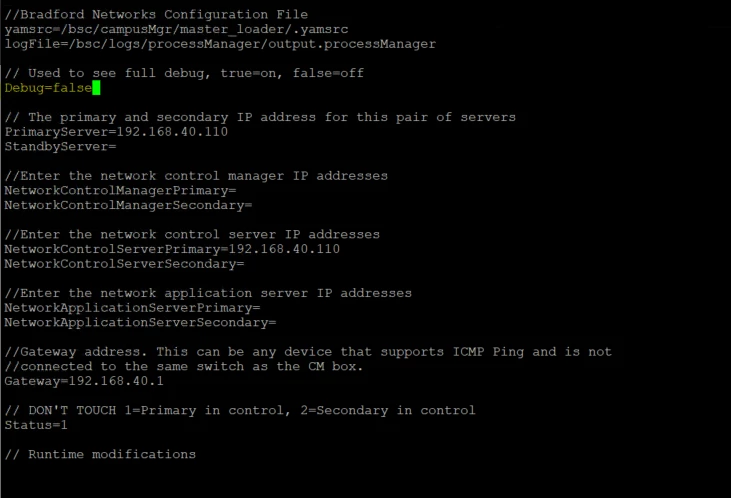Click the NetworkControlManagerPrimary= line
The image size is (731, 498).
tap(120, 191)
